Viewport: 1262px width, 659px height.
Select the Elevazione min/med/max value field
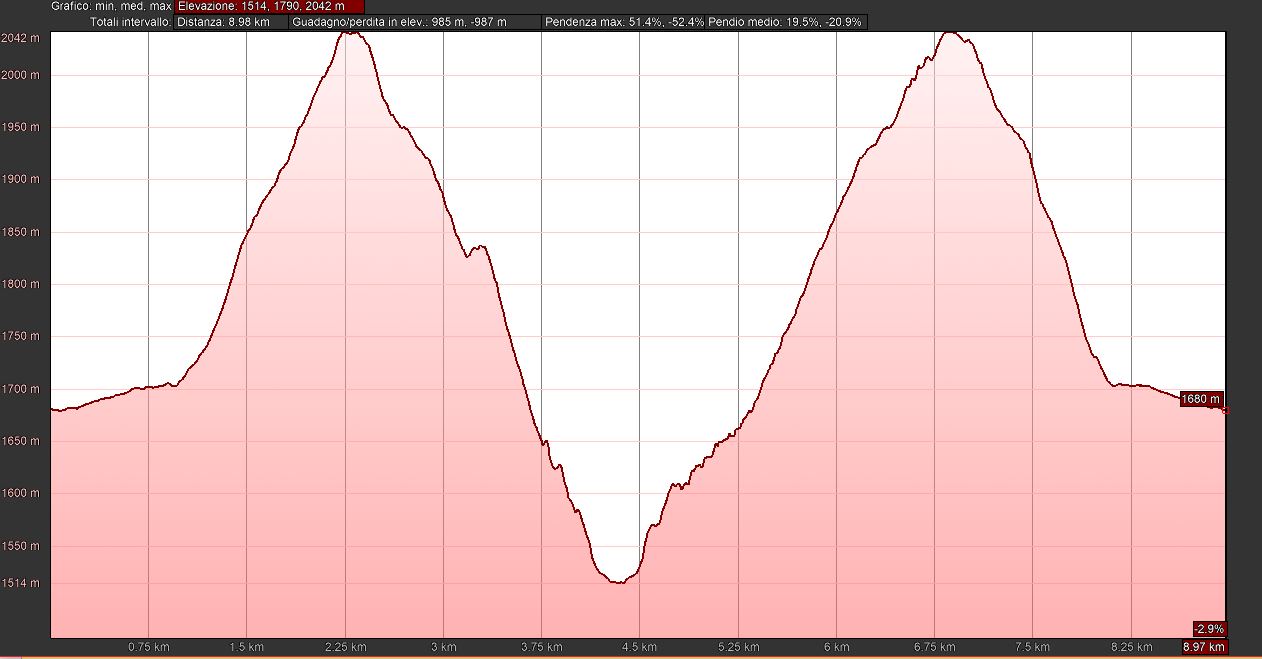point(268,6)
